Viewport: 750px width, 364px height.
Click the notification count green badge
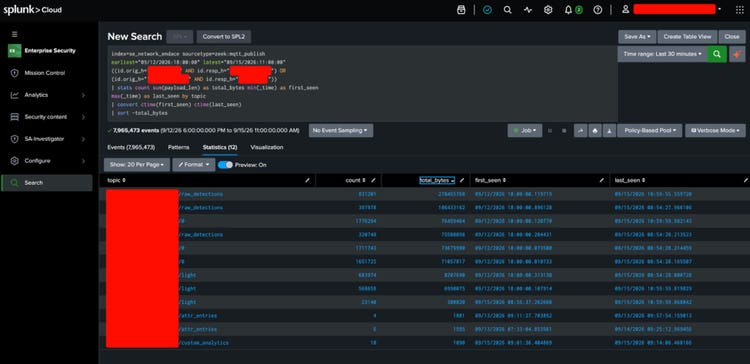[x=579, y=10]
